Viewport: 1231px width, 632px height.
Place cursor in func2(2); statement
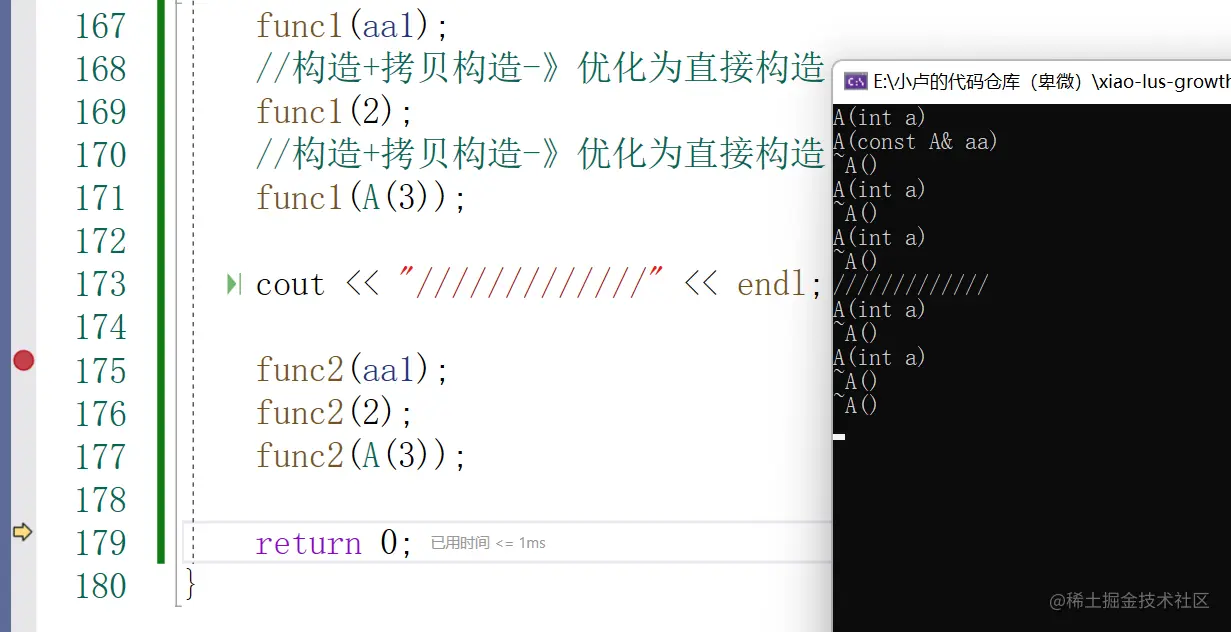click(x=334, y=413)
